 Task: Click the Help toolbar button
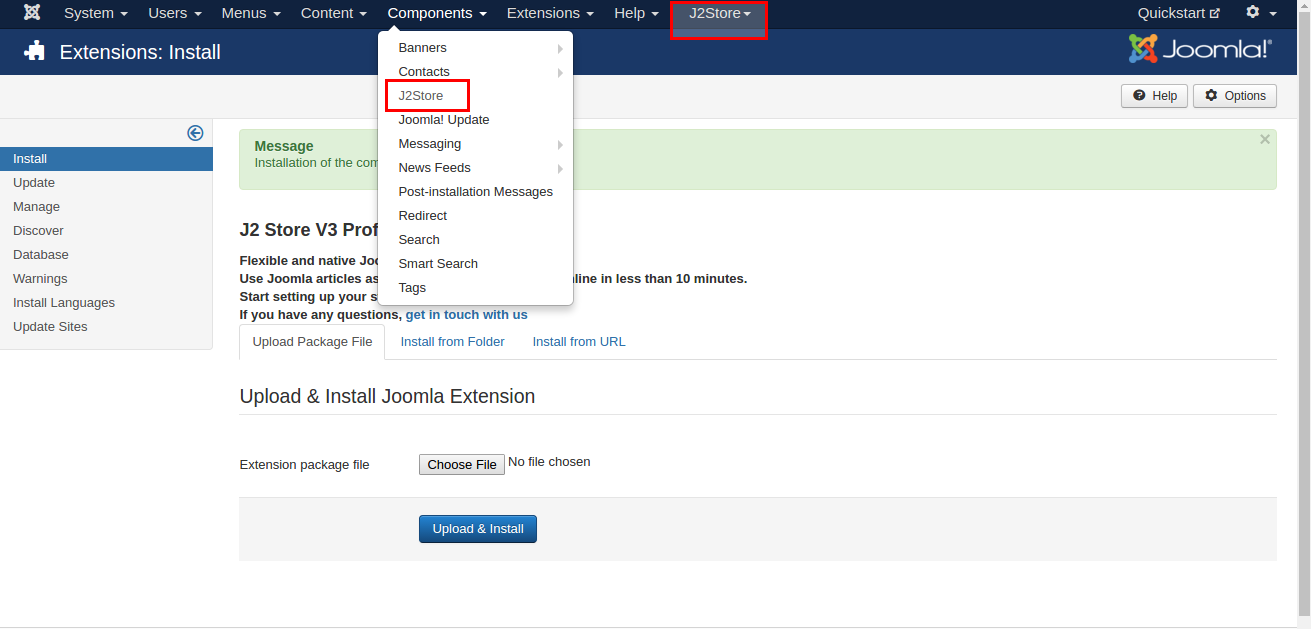coord(1154,96)
